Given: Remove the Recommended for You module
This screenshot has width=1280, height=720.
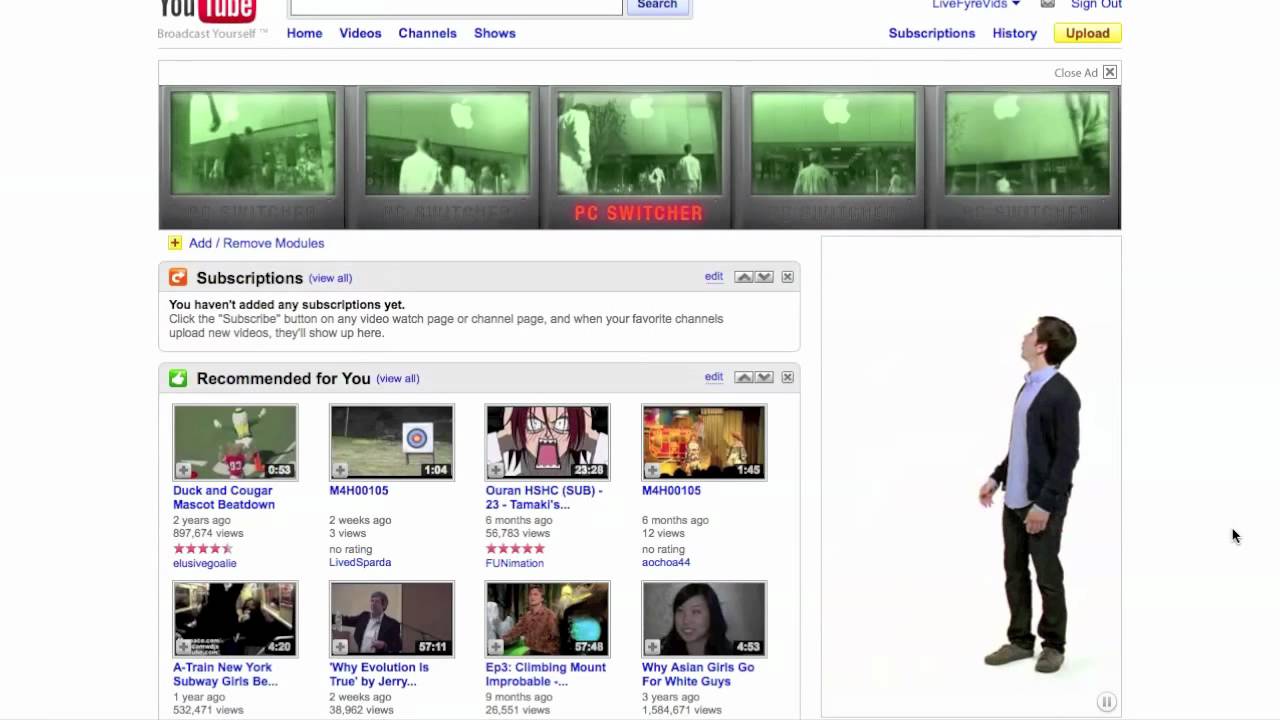Looking at the screenshot, I should pyautogui.click(x=788, y=377).
